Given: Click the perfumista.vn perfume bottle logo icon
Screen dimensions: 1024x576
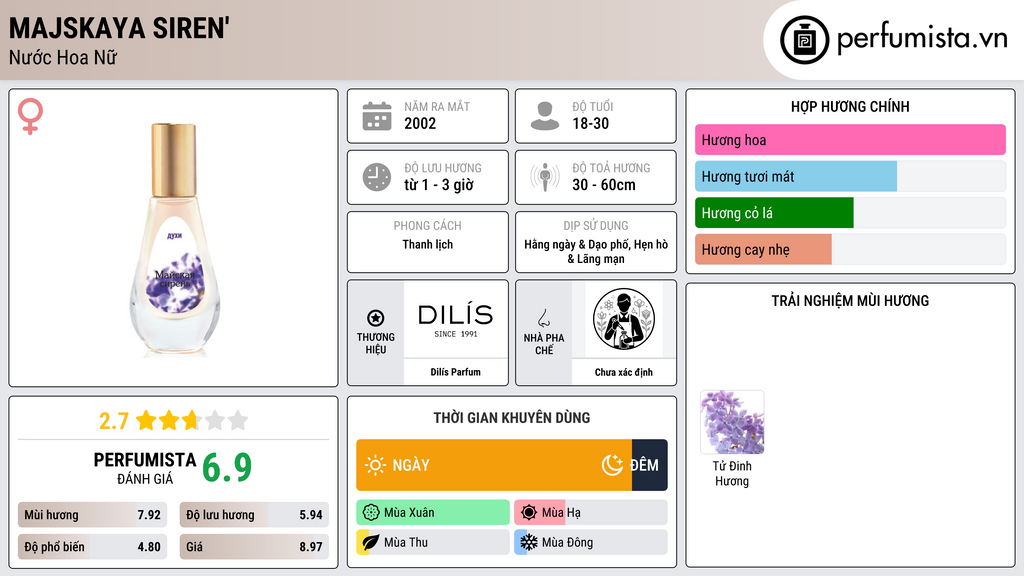Looking at the screenshot, I should click(804, 40).
